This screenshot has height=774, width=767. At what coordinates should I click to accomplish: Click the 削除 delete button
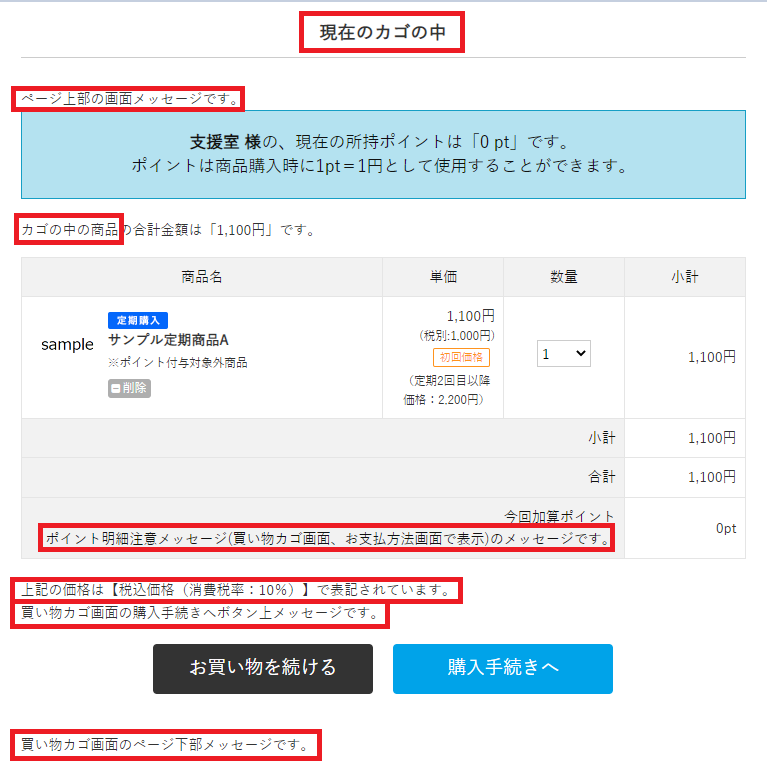coord(129,388)
